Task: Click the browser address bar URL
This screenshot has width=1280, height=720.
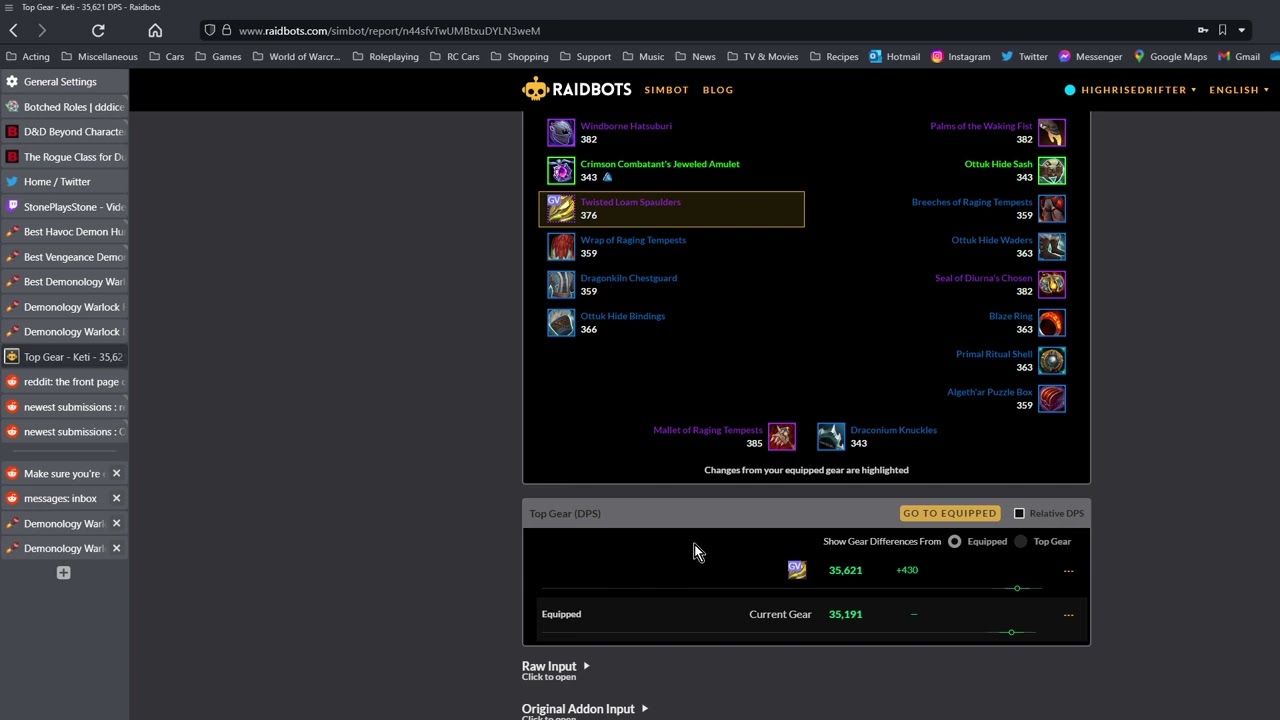Action: [389, 31]
